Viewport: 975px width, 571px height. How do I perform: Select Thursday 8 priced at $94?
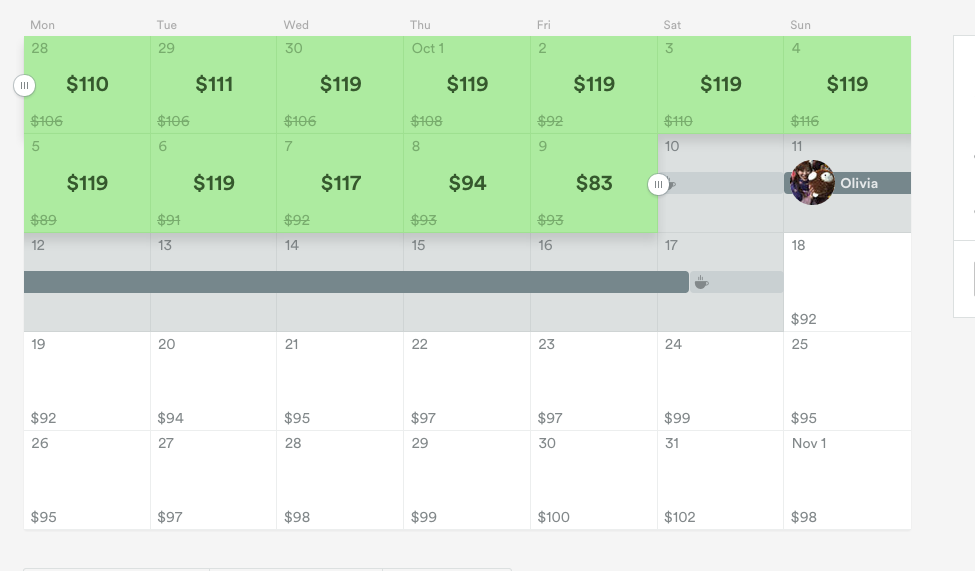click(467, 183)
